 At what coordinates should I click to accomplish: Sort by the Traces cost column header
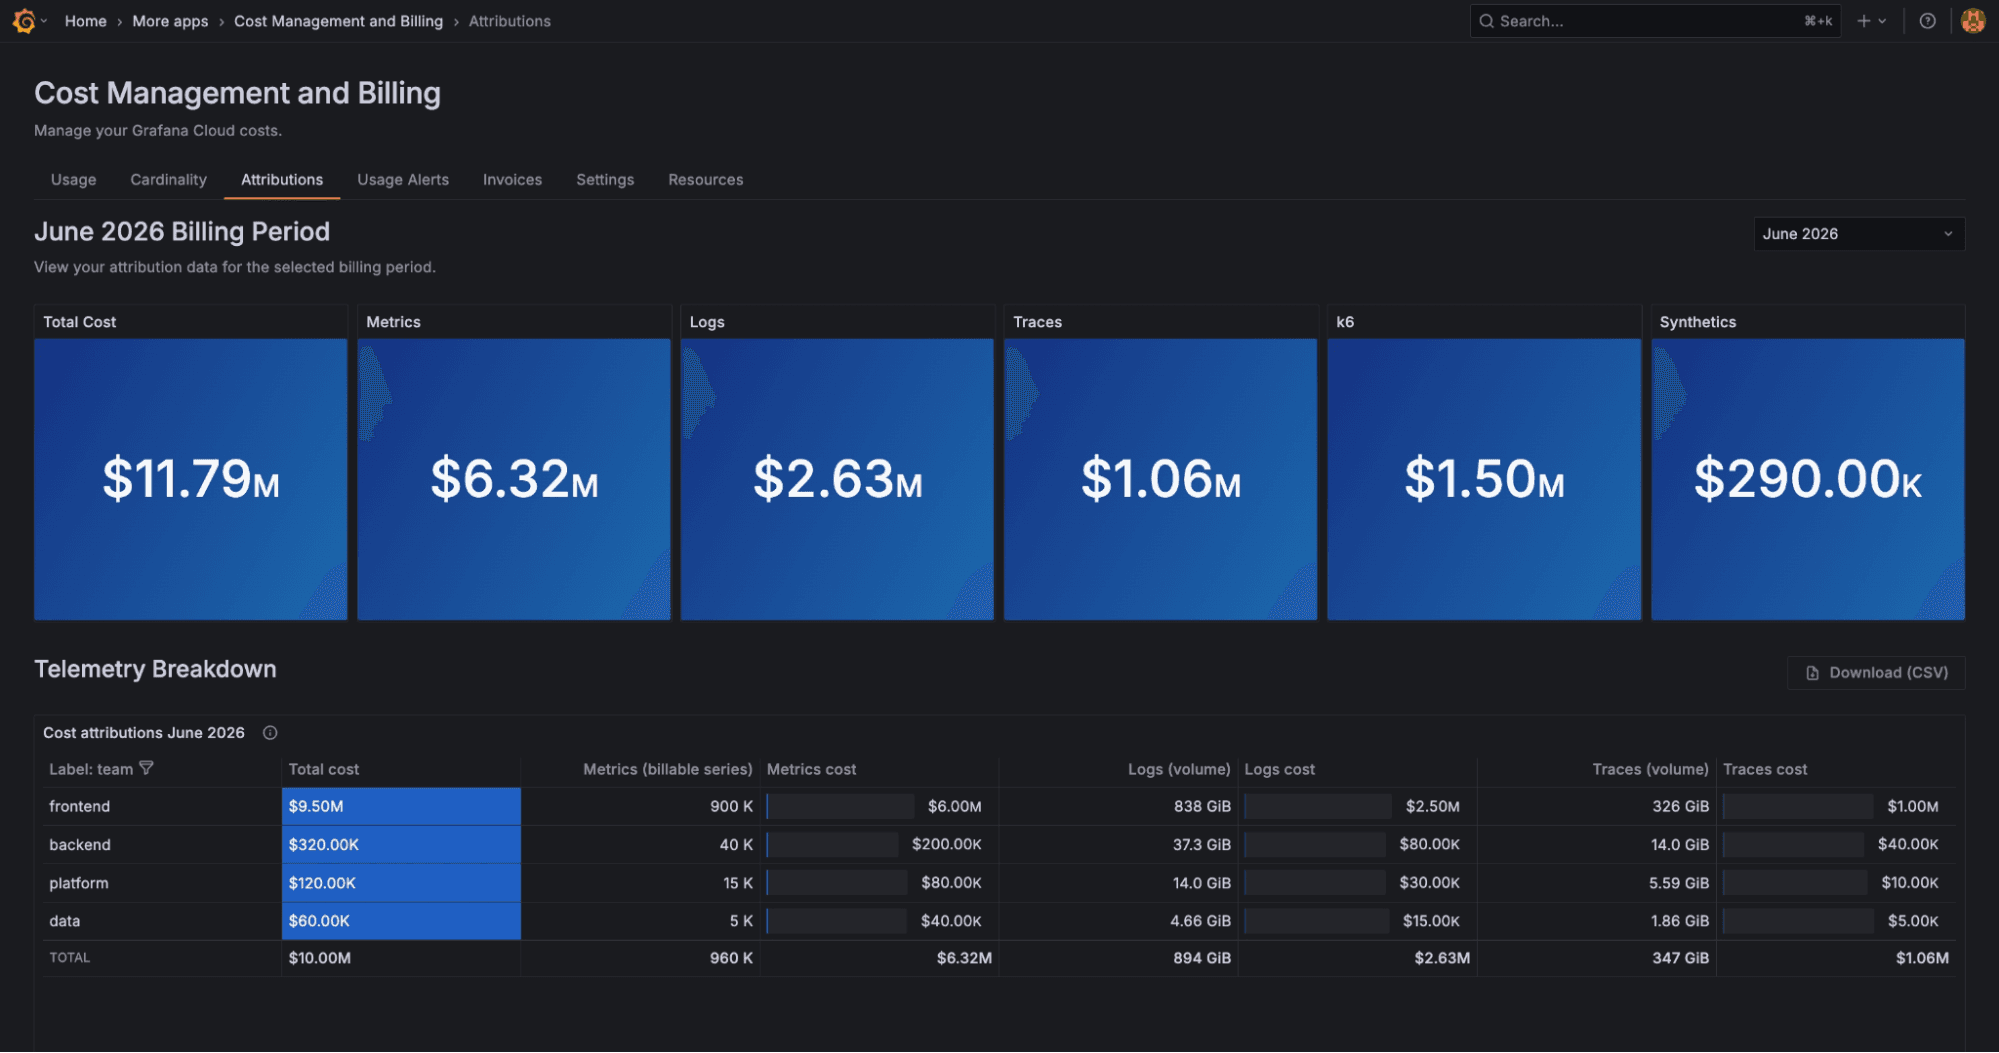[1765, 769]
